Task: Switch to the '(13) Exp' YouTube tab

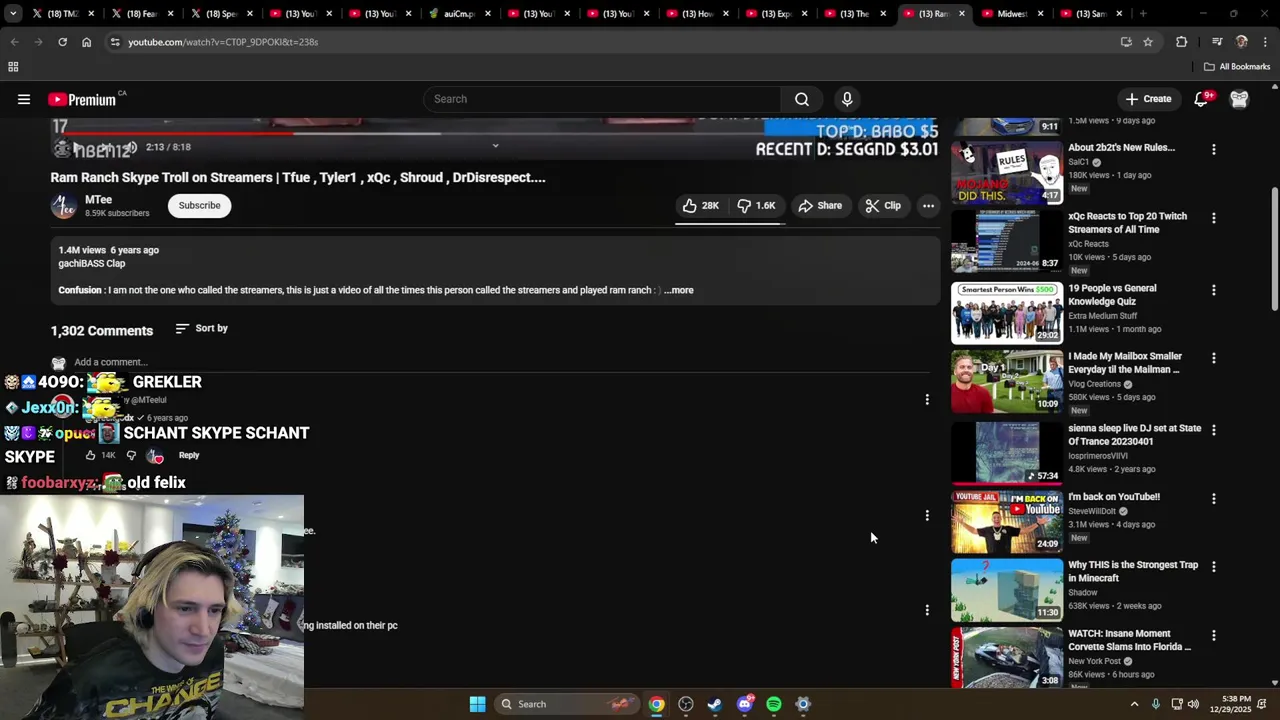Action: point(775,14)
